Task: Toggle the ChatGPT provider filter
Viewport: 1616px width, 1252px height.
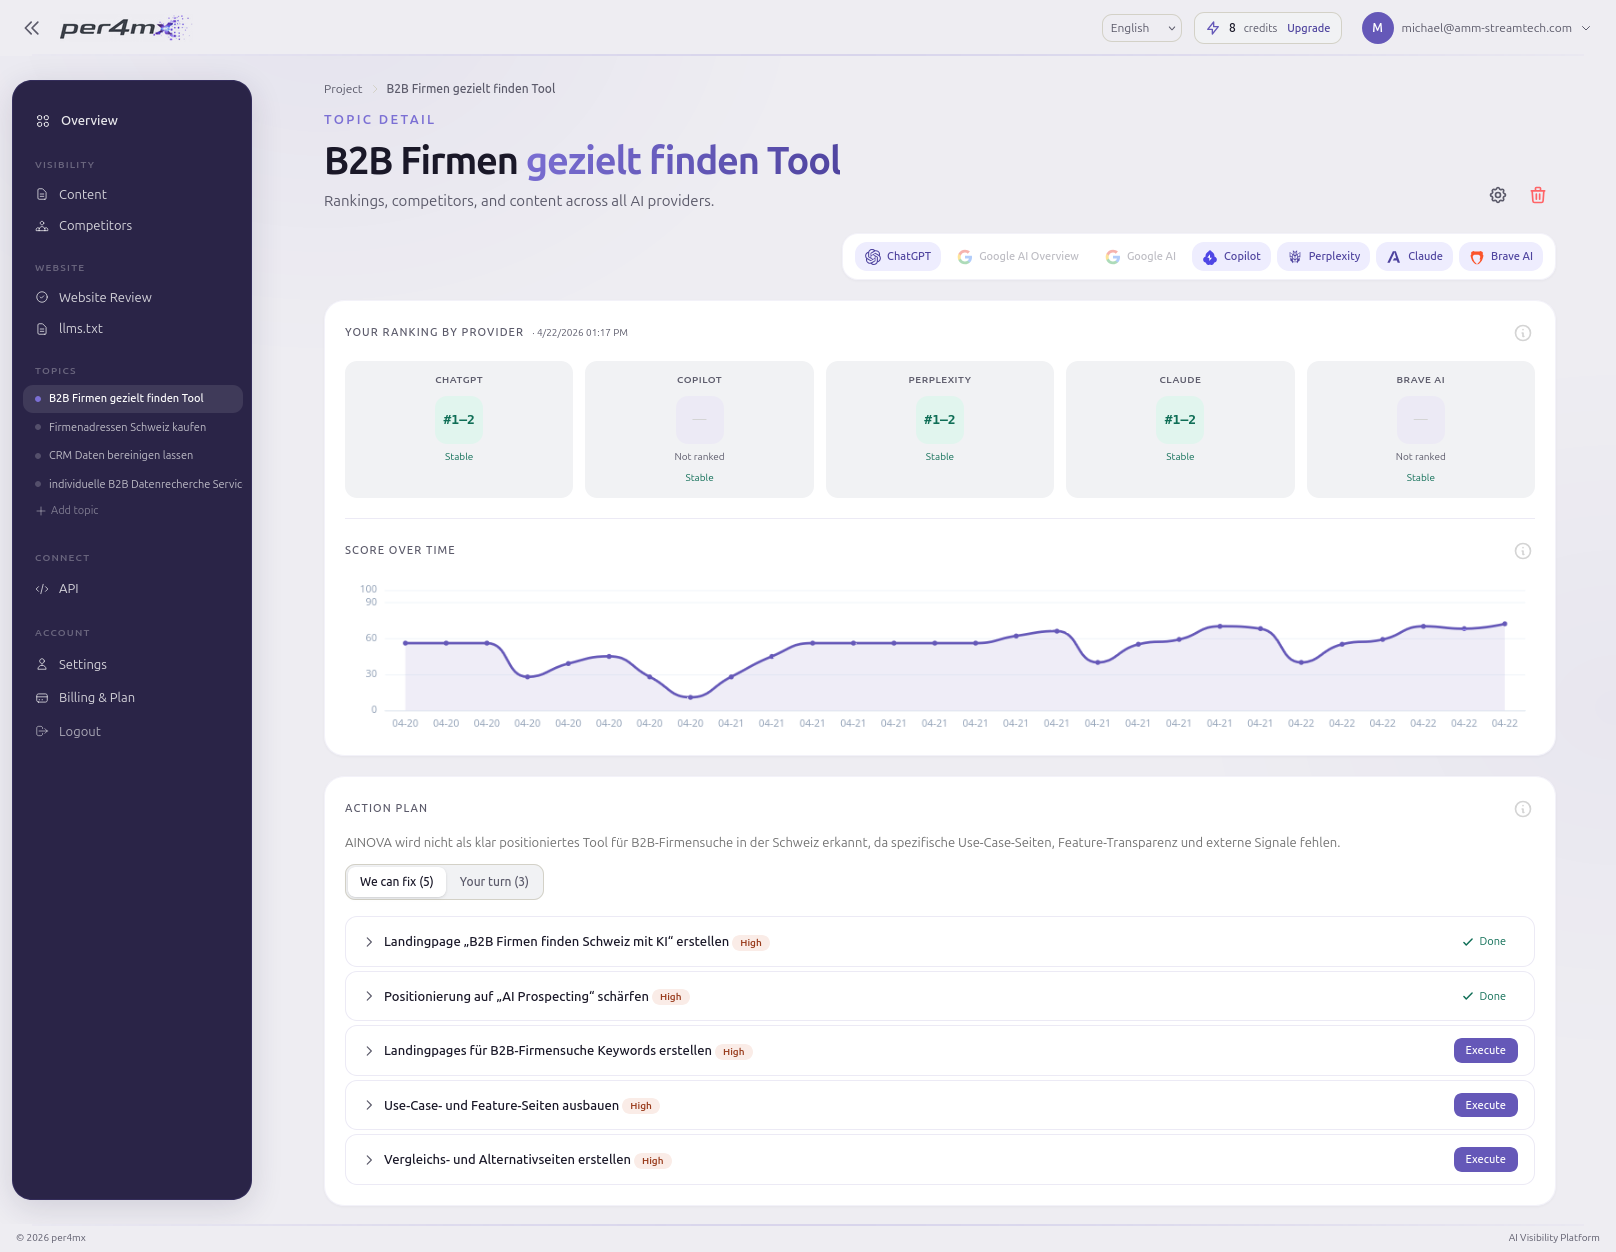Action: [898, 257]
